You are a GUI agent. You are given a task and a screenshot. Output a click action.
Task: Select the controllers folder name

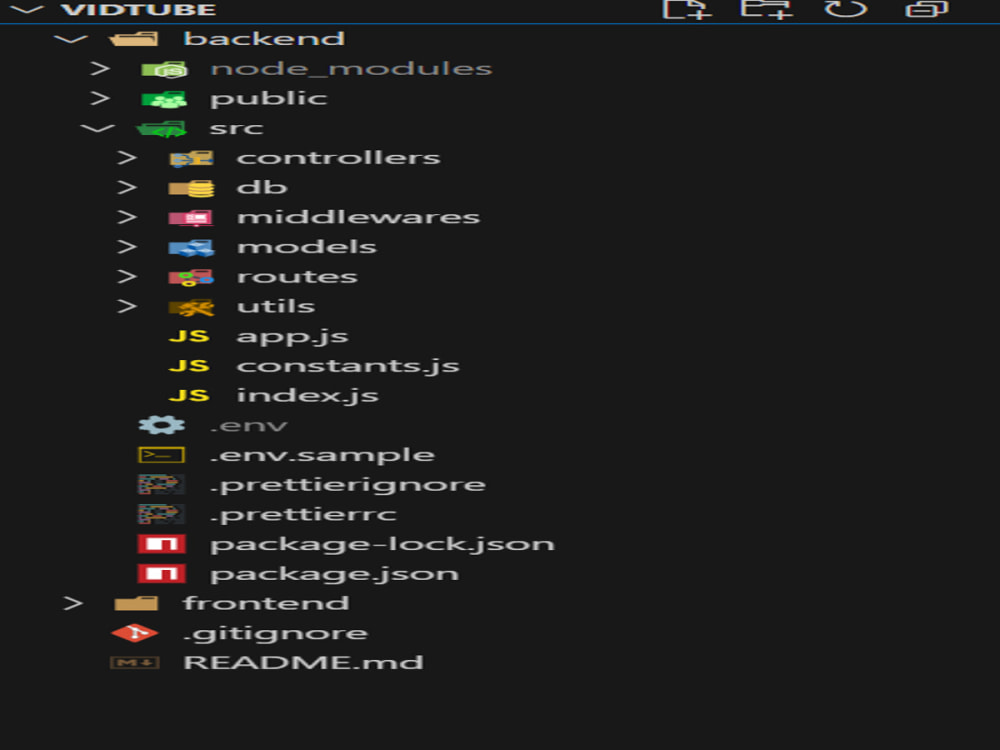(x=339, y=158)
